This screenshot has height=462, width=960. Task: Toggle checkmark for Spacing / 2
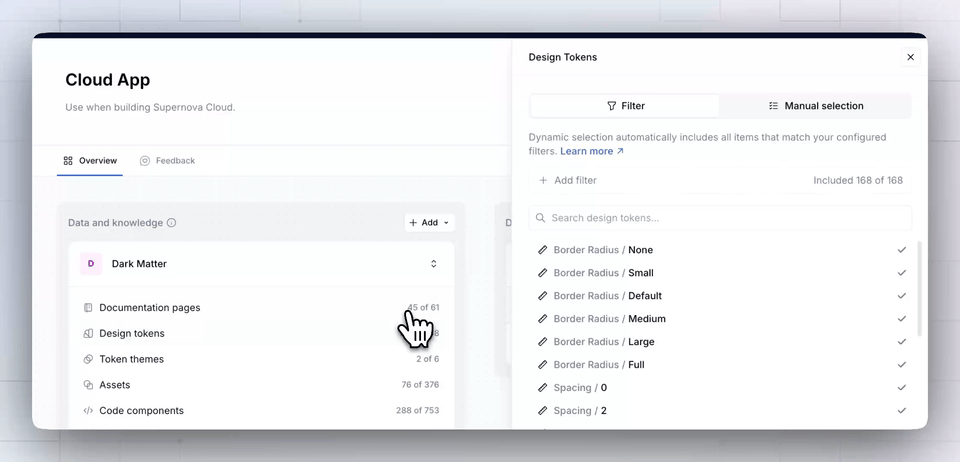901,411
